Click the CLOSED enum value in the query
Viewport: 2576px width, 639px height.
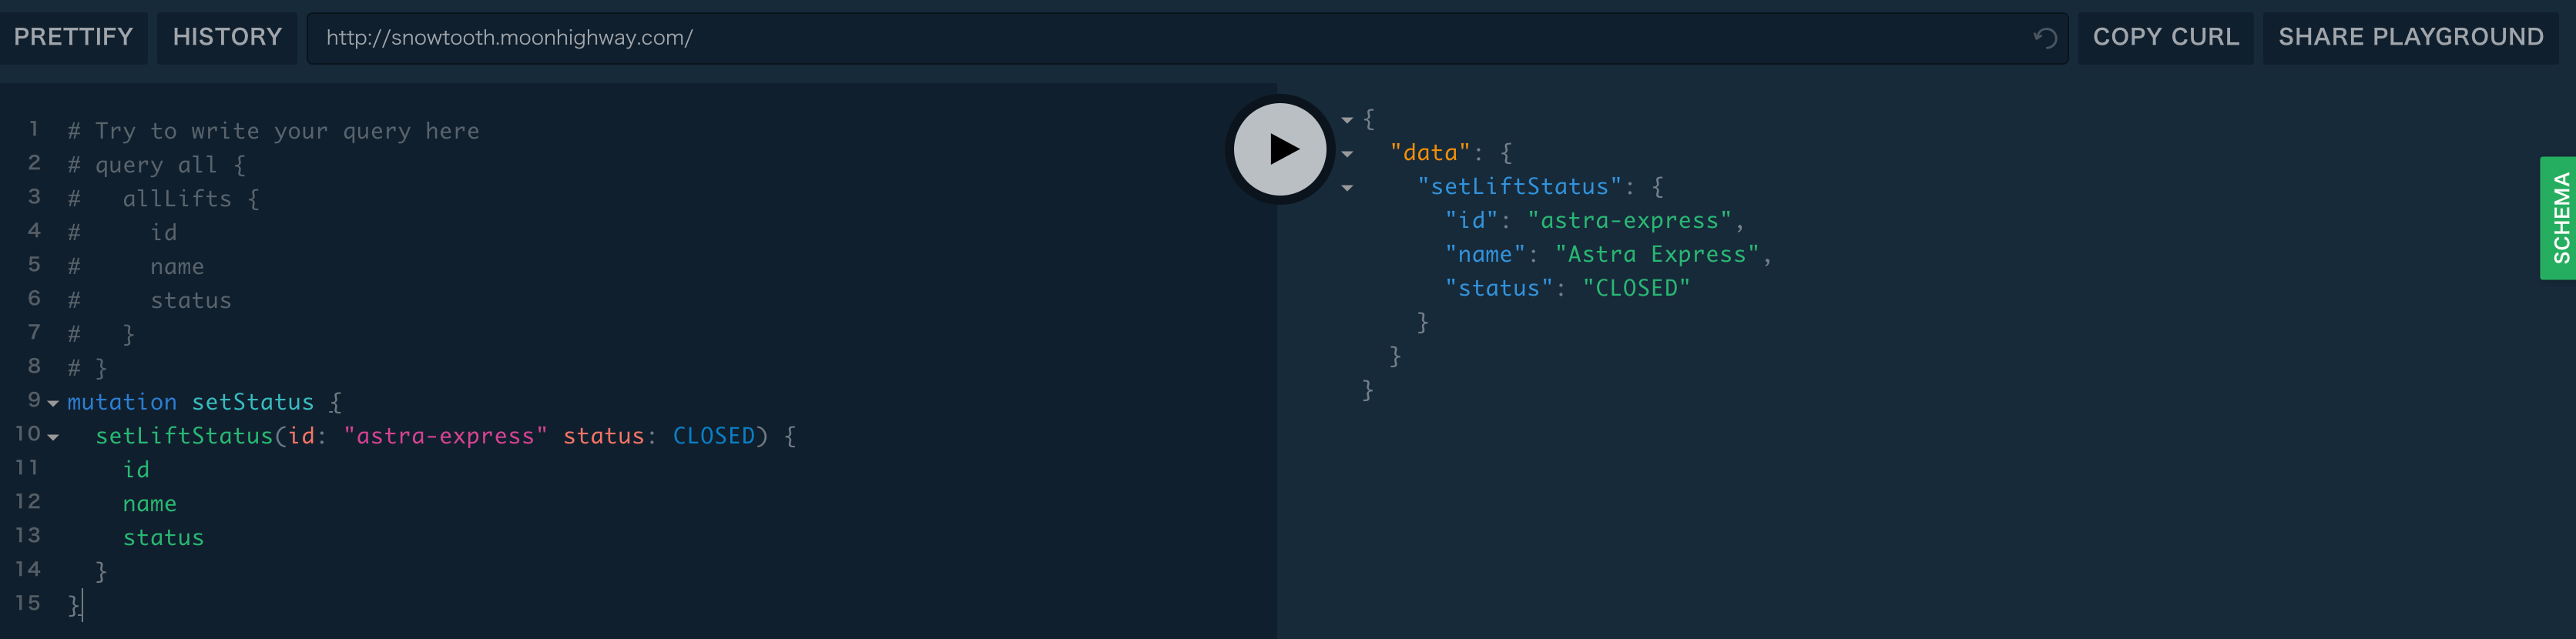713,436
